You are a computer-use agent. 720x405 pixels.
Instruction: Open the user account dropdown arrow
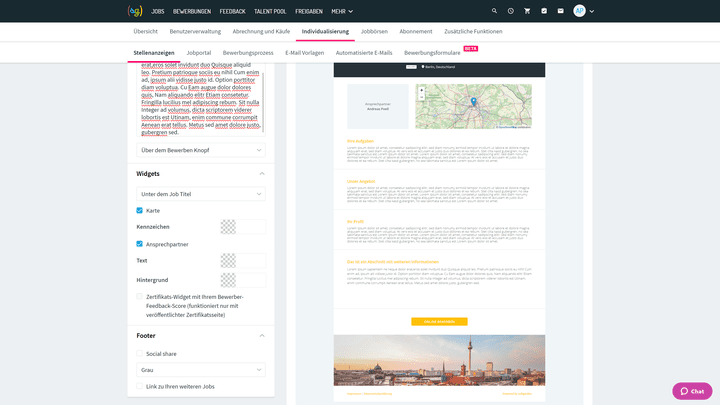[x=591, y=11]
